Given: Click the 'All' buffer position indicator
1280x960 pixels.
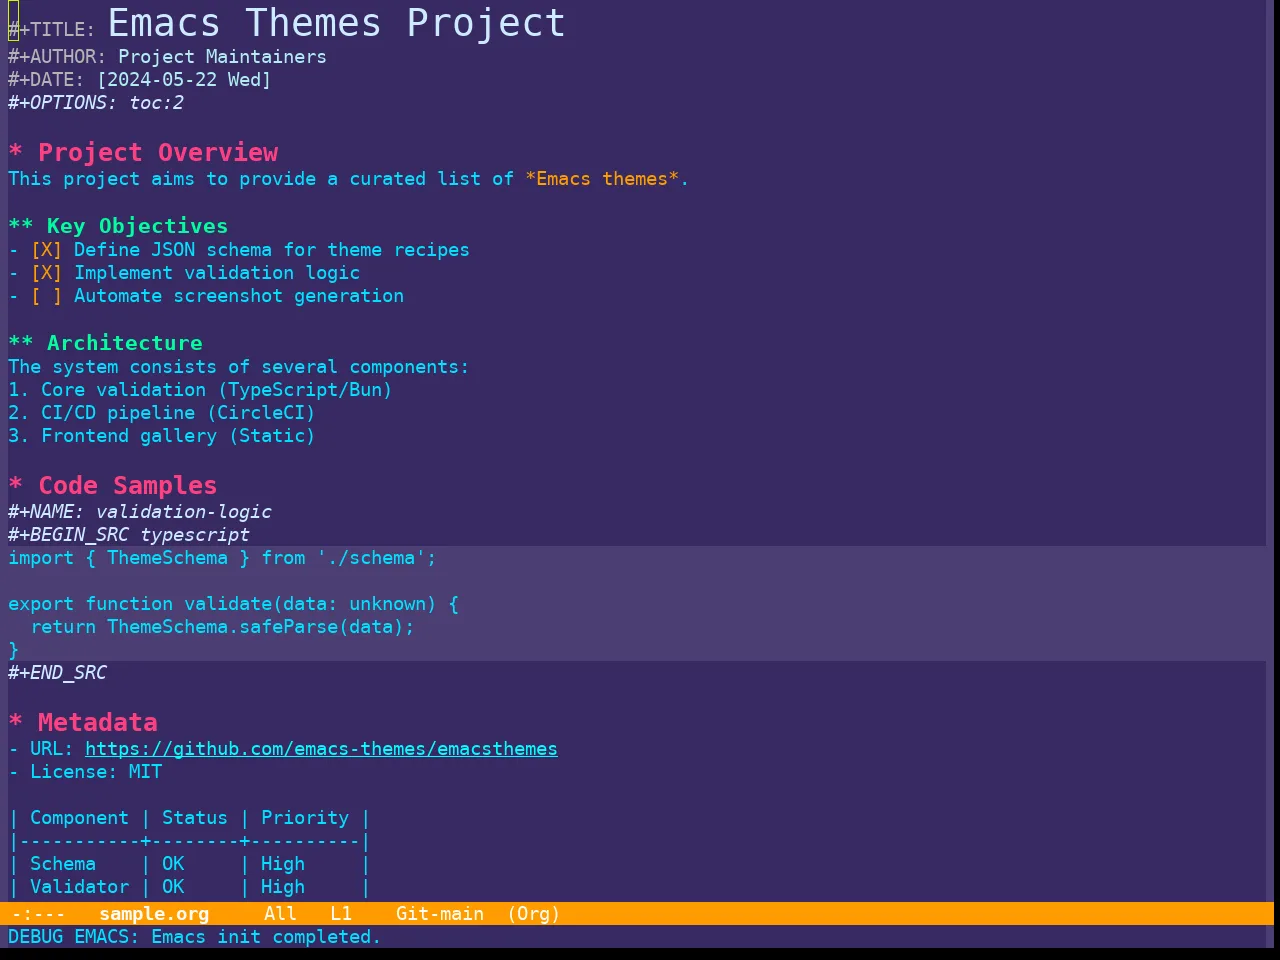Looking at the screenshot, I should point(280,914).
